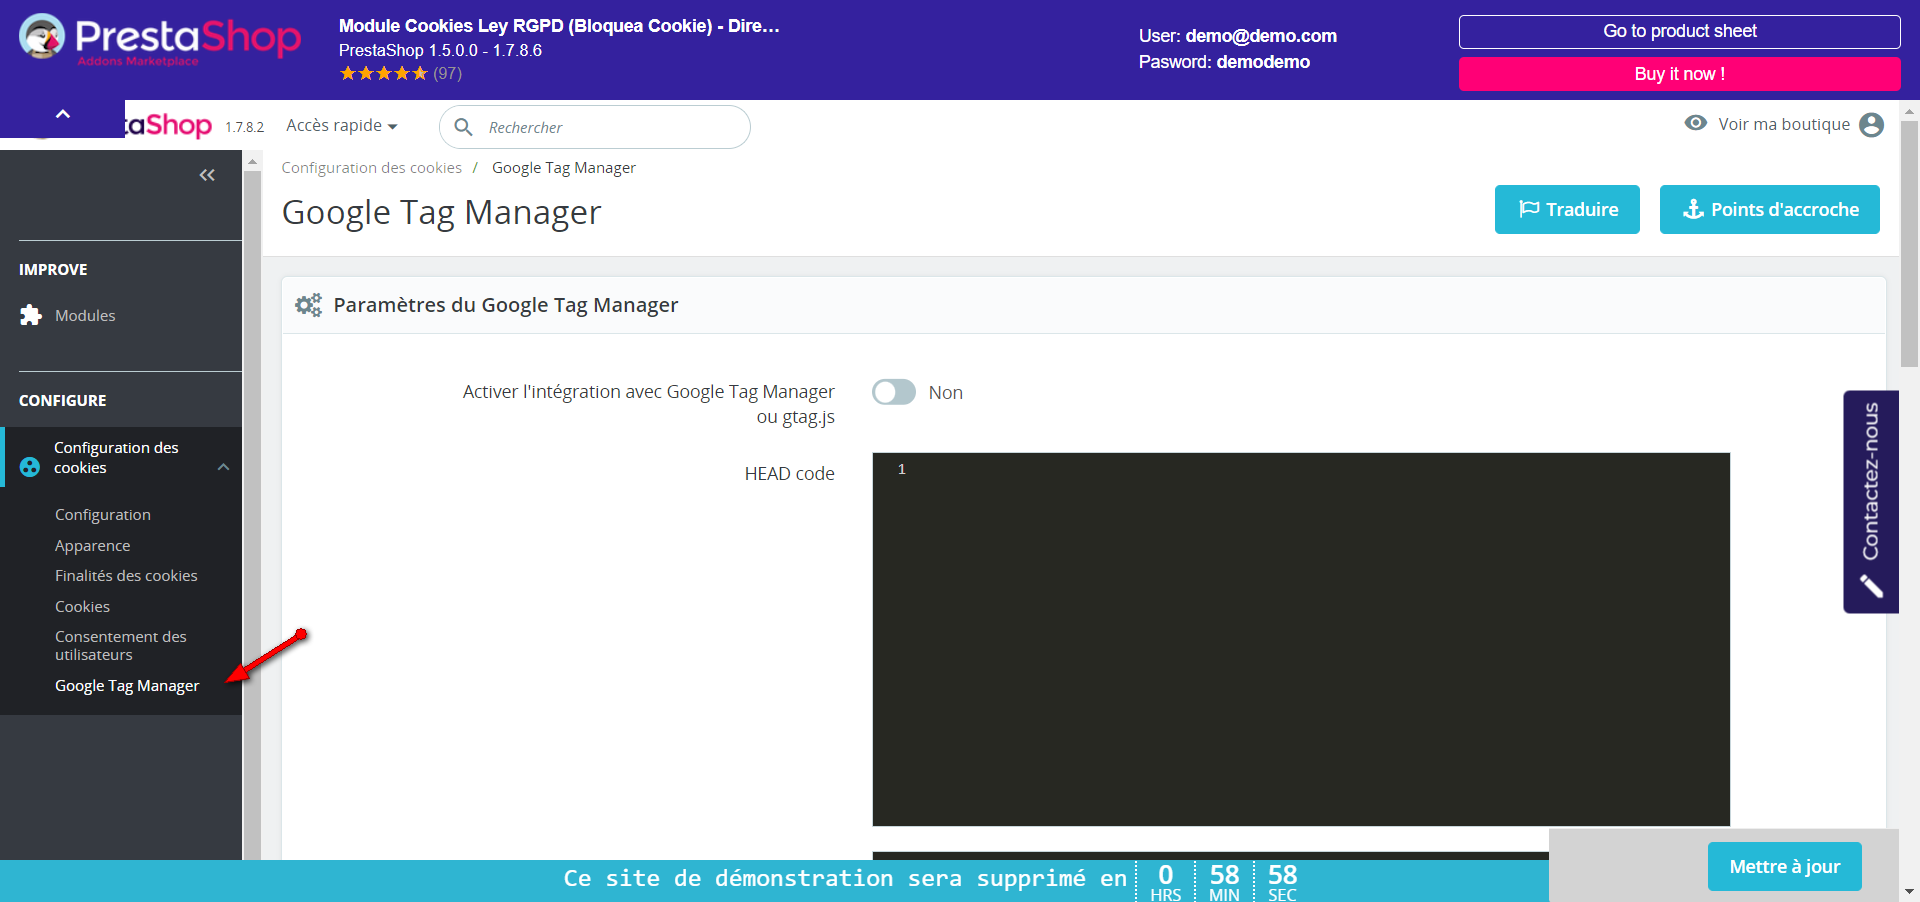Screen dimensions: 1920x902
Task: Click the IMPROVE section heading in sidebar
Action: pyautogui.click(x=53, y=270)
